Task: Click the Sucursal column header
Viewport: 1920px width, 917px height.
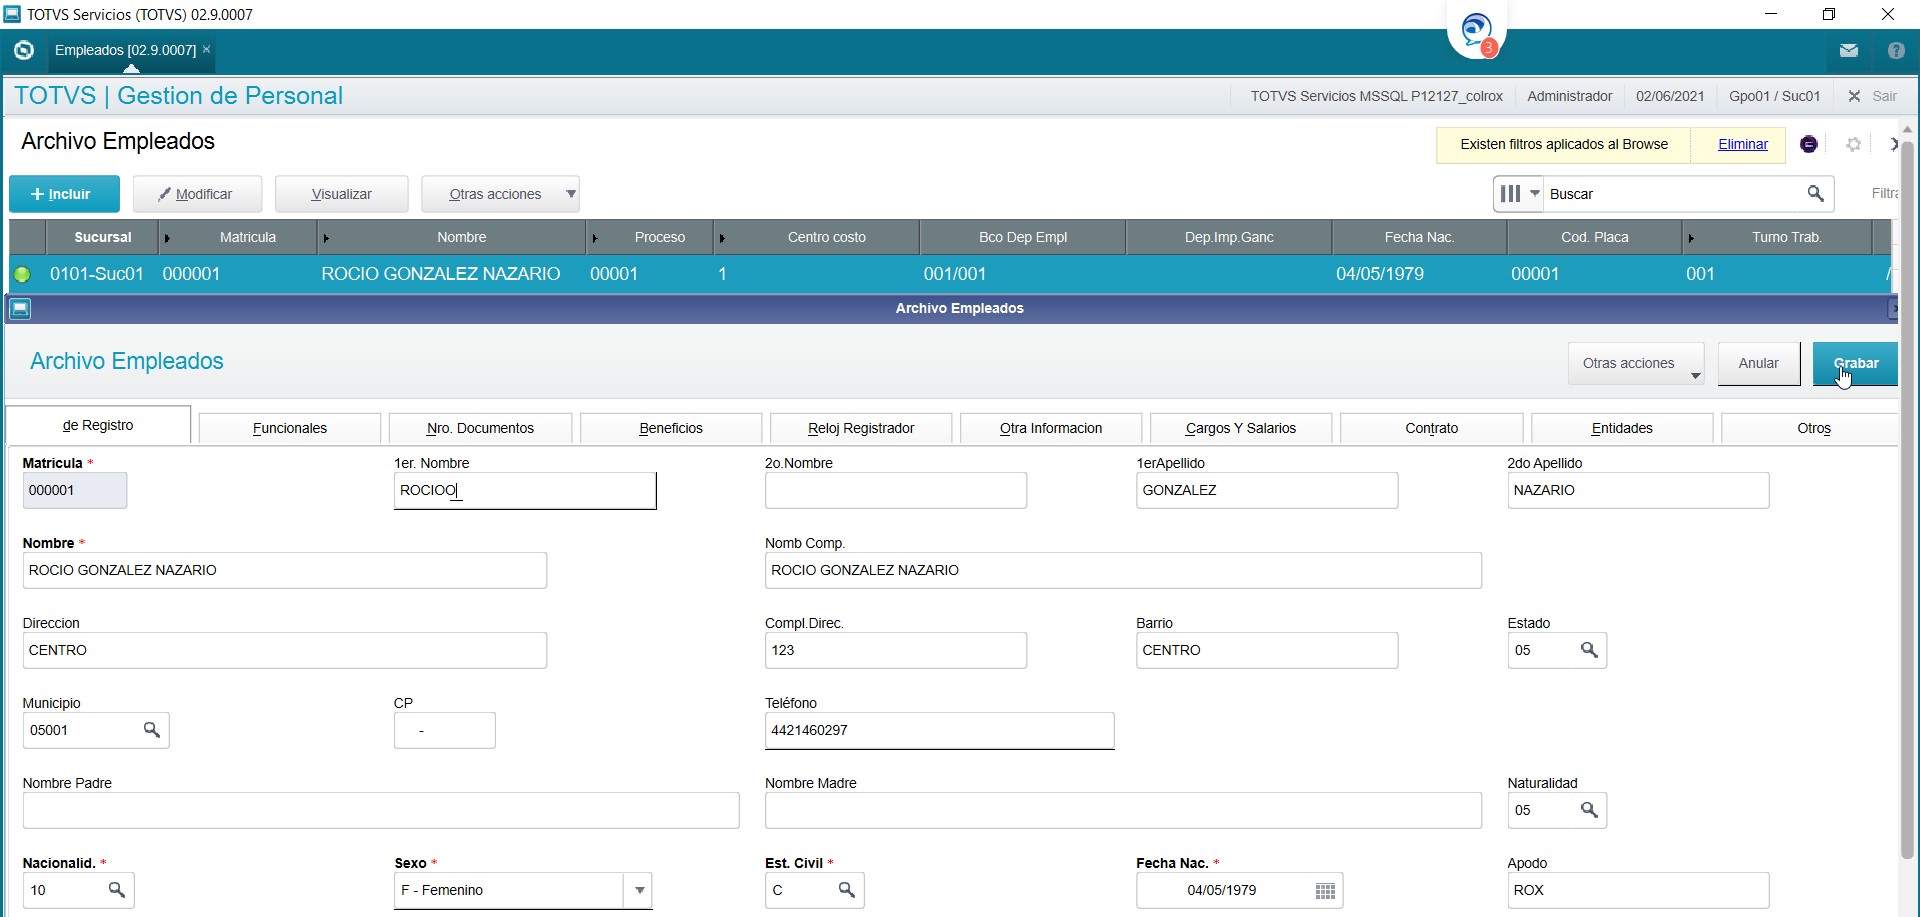Action: coord(103,237)
